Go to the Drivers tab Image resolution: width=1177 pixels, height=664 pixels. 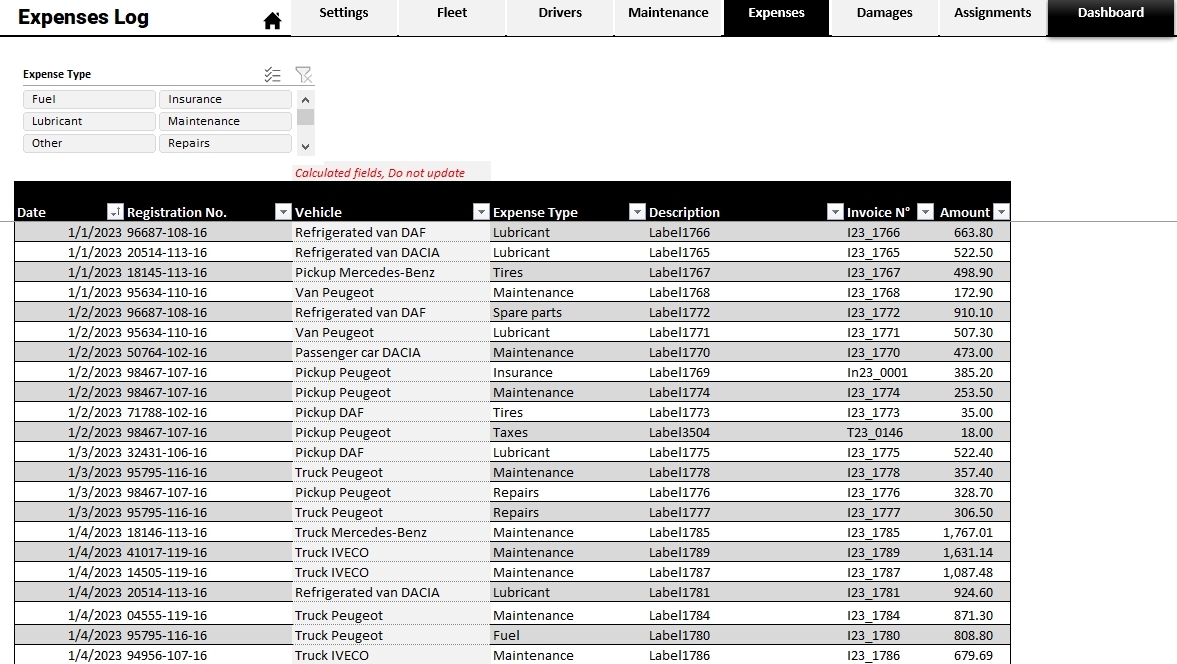tap(560, 17)
